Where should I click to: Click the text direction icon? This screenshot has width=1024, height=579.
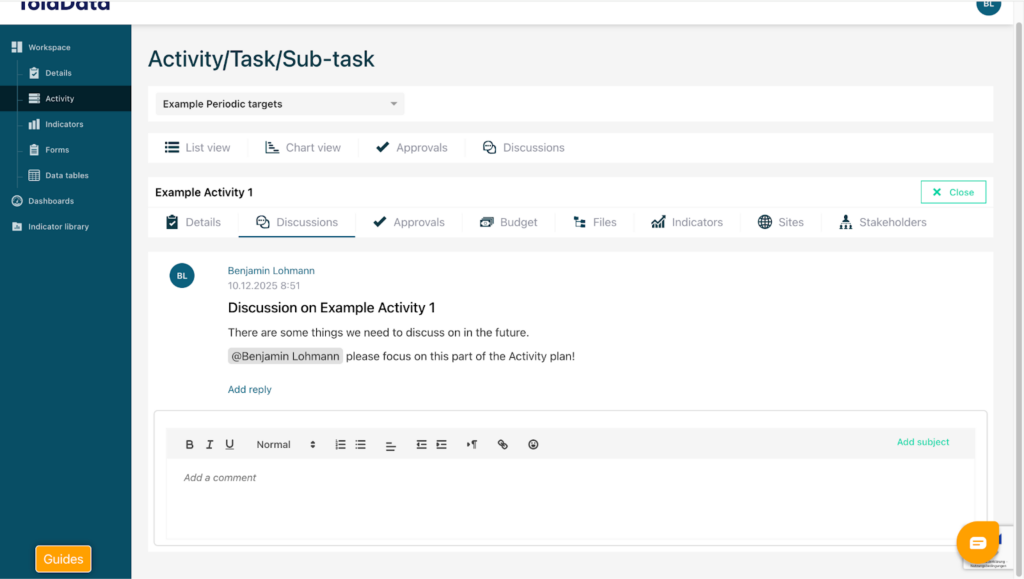point(472,445)
